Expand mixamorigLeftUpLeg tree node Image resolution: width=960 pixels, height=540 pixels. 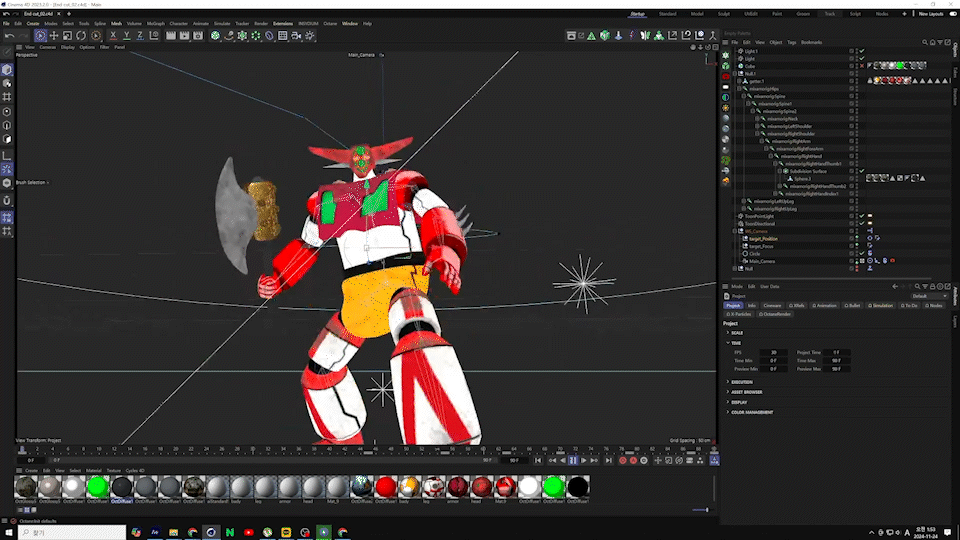[744, 201]
